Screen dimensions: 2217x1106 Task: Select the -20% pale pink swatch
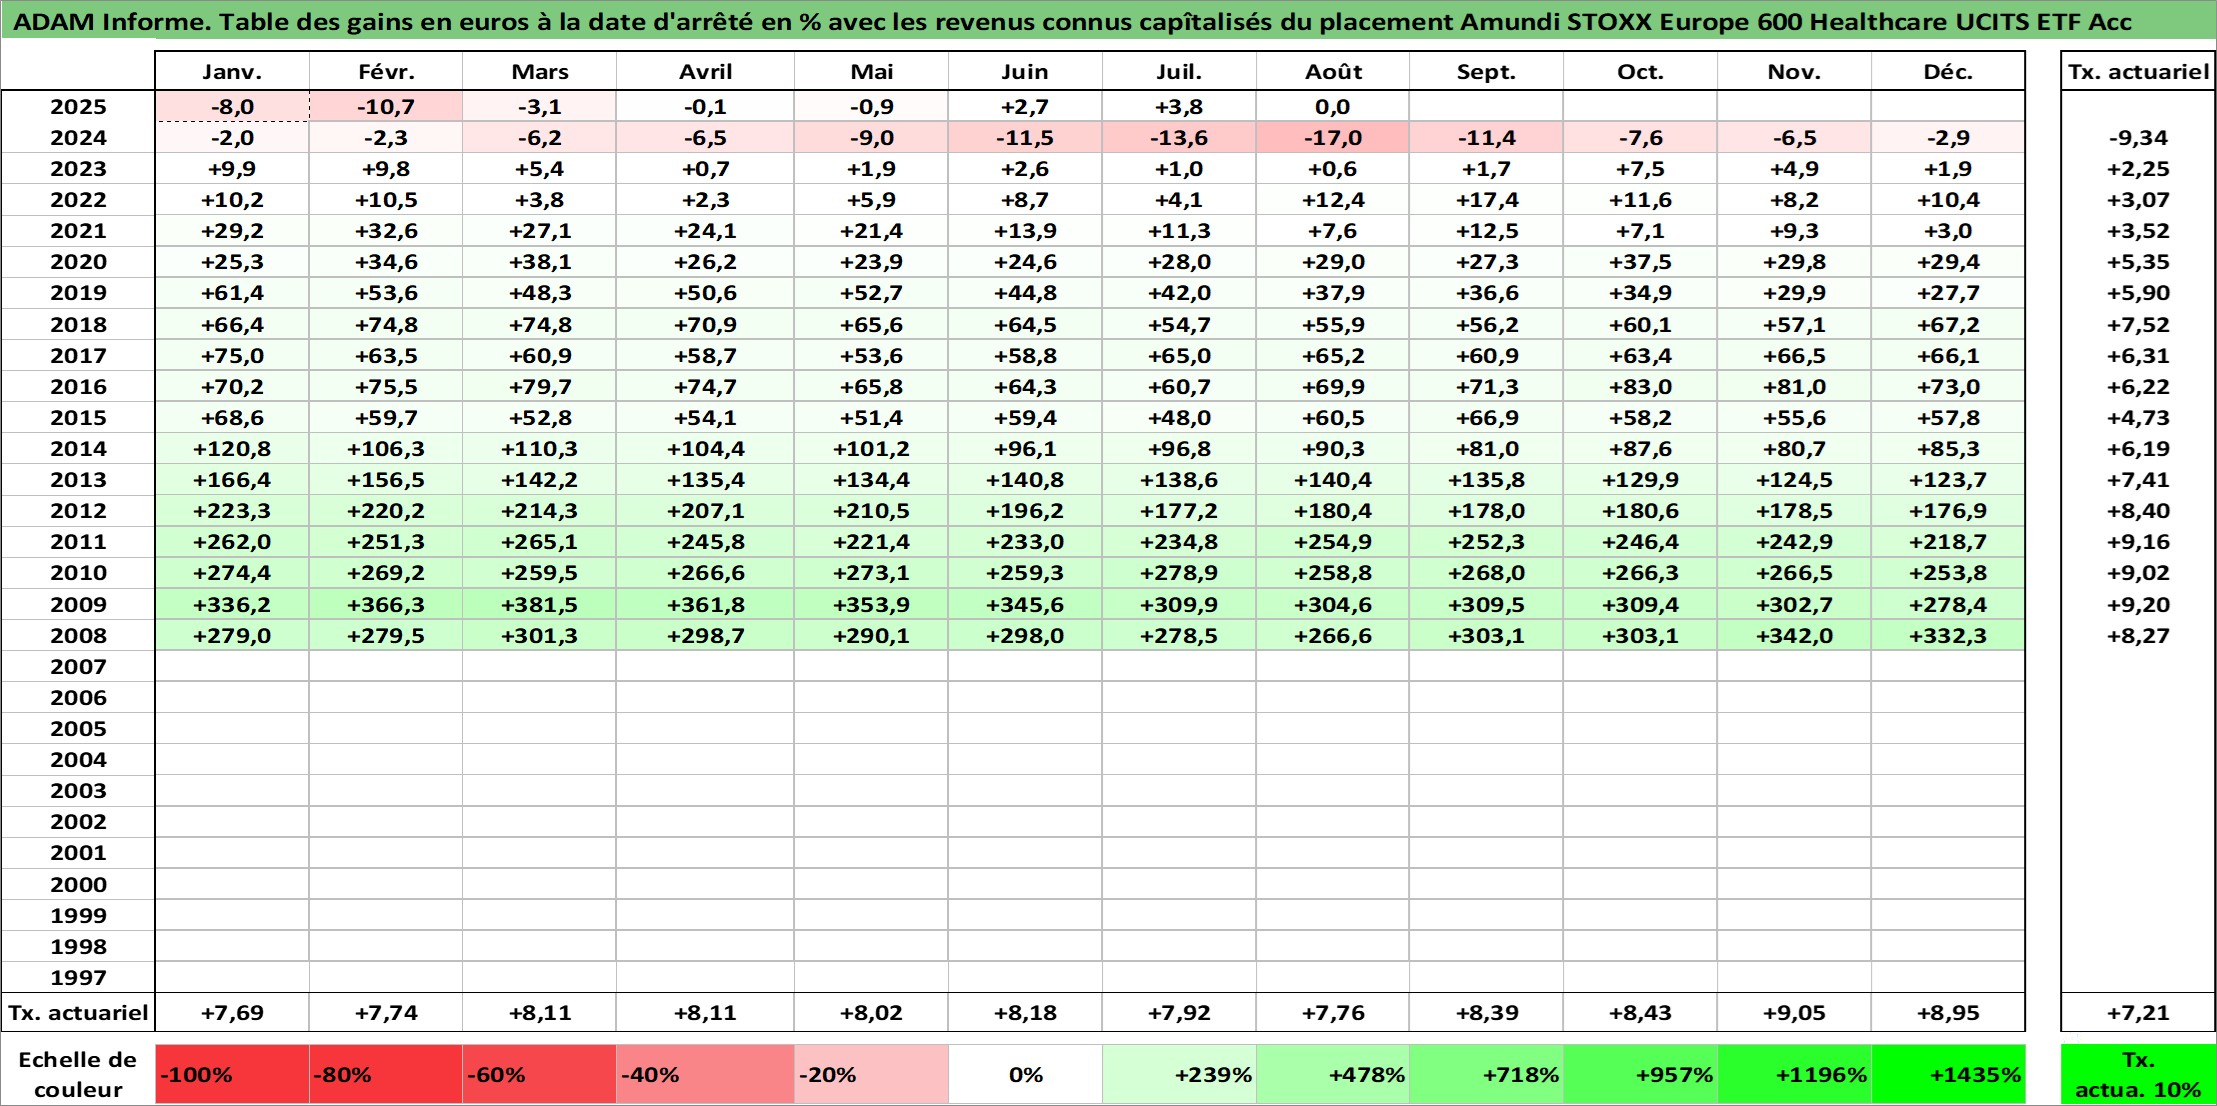[x=871, y=1075]
